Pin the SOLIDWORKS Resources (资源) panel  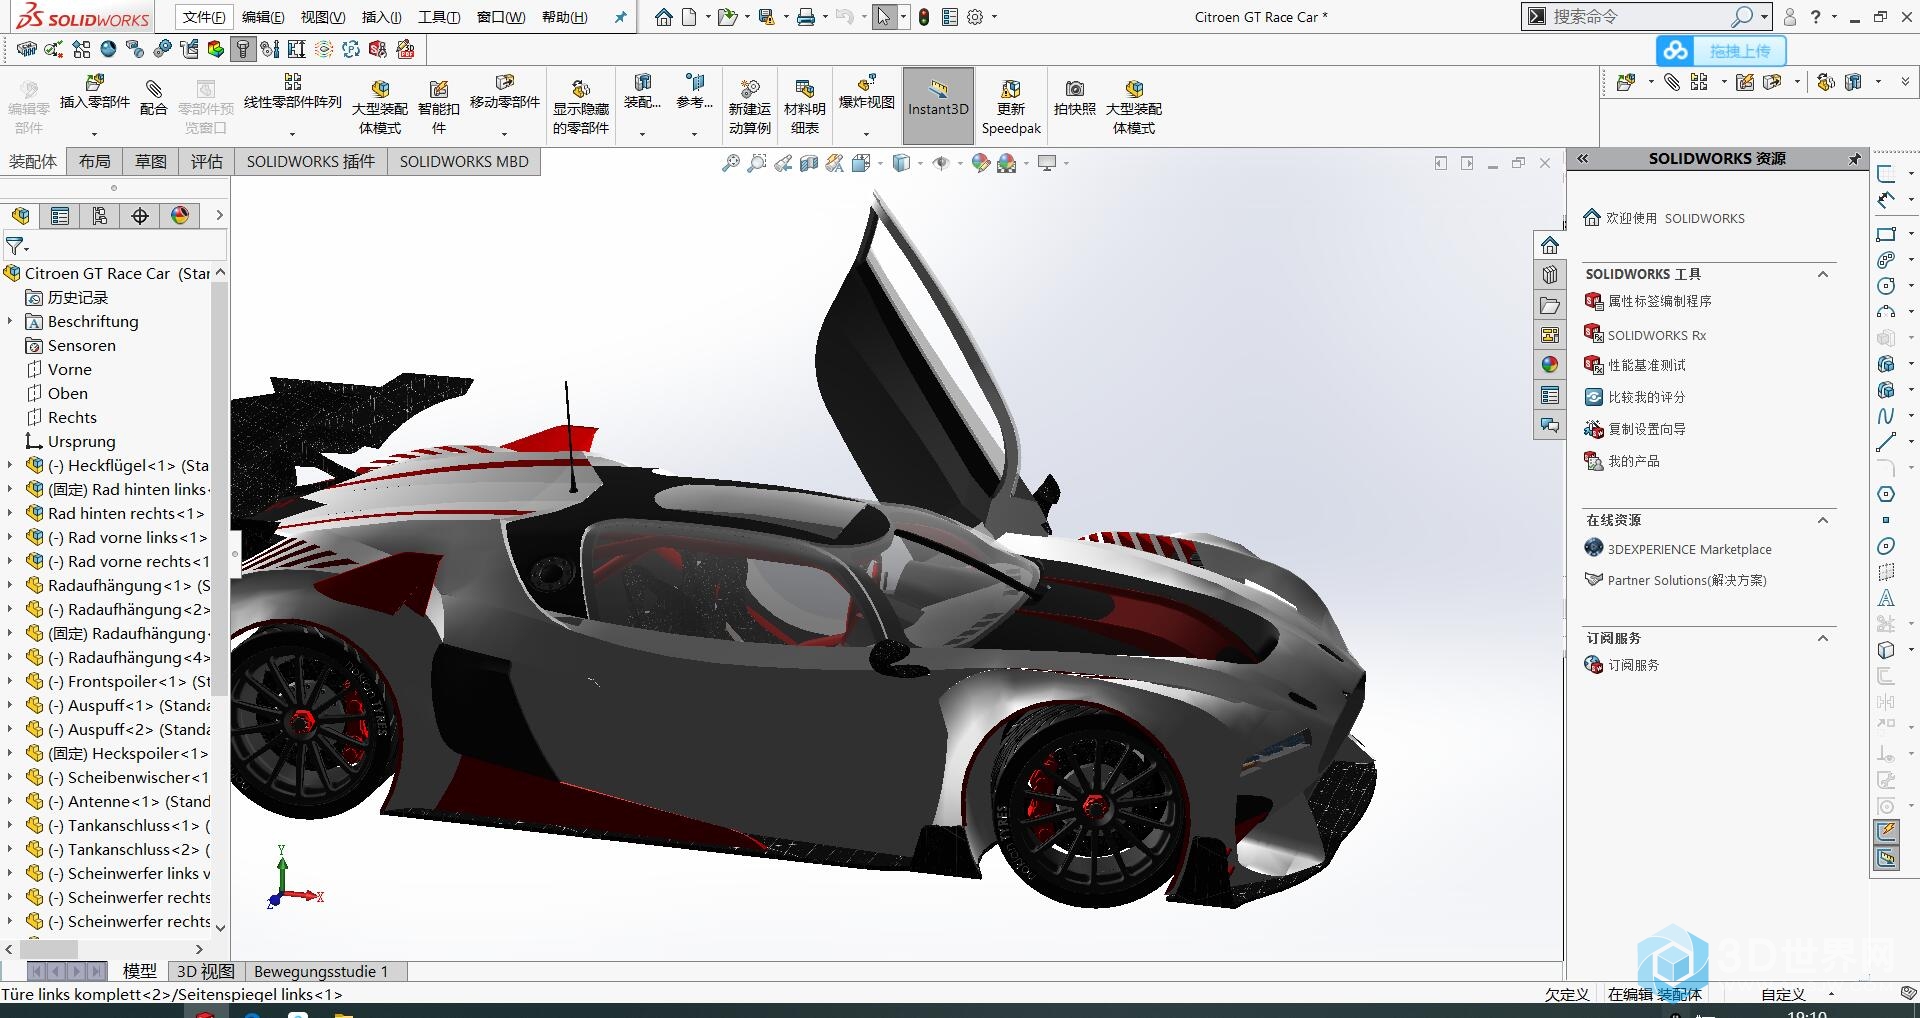click(1854, 159)
